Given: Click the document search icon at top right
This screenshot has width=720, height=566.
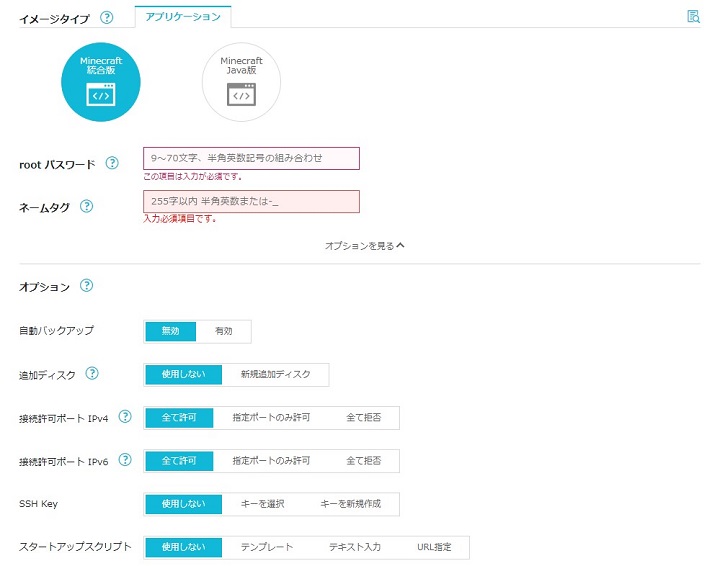Looking at the screenshot, I should pos(693,17).
